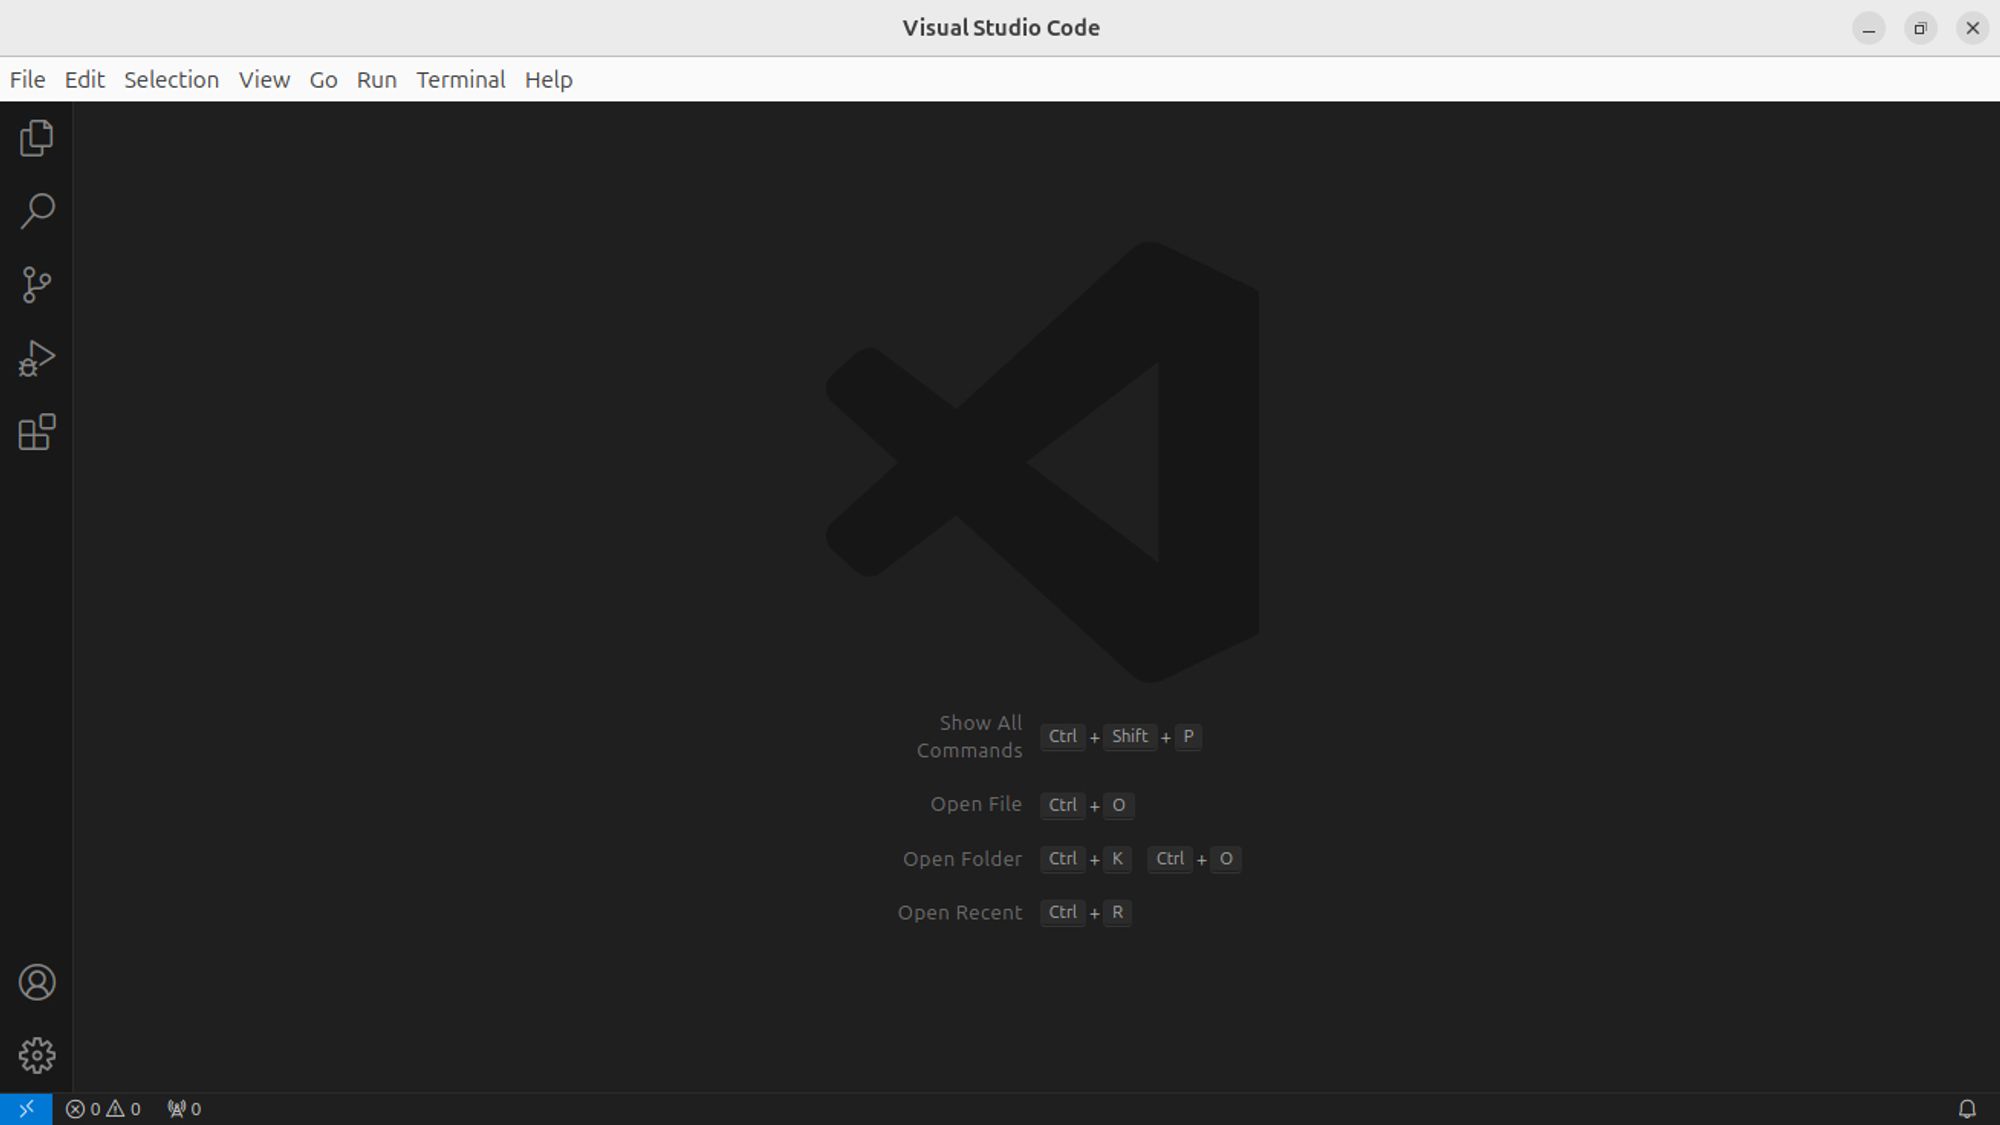Click the Open Recent label
The image size is (2000, 1125).
tap(959, 913)
